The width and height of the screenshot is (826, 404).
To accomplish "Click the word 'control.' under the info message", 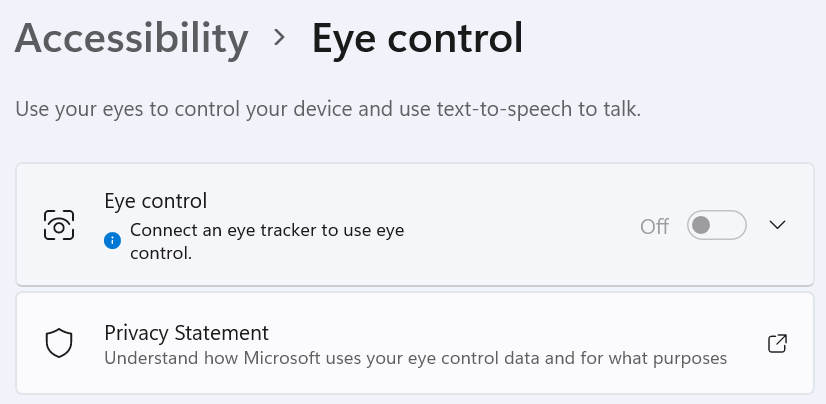I will pos(161,253).
